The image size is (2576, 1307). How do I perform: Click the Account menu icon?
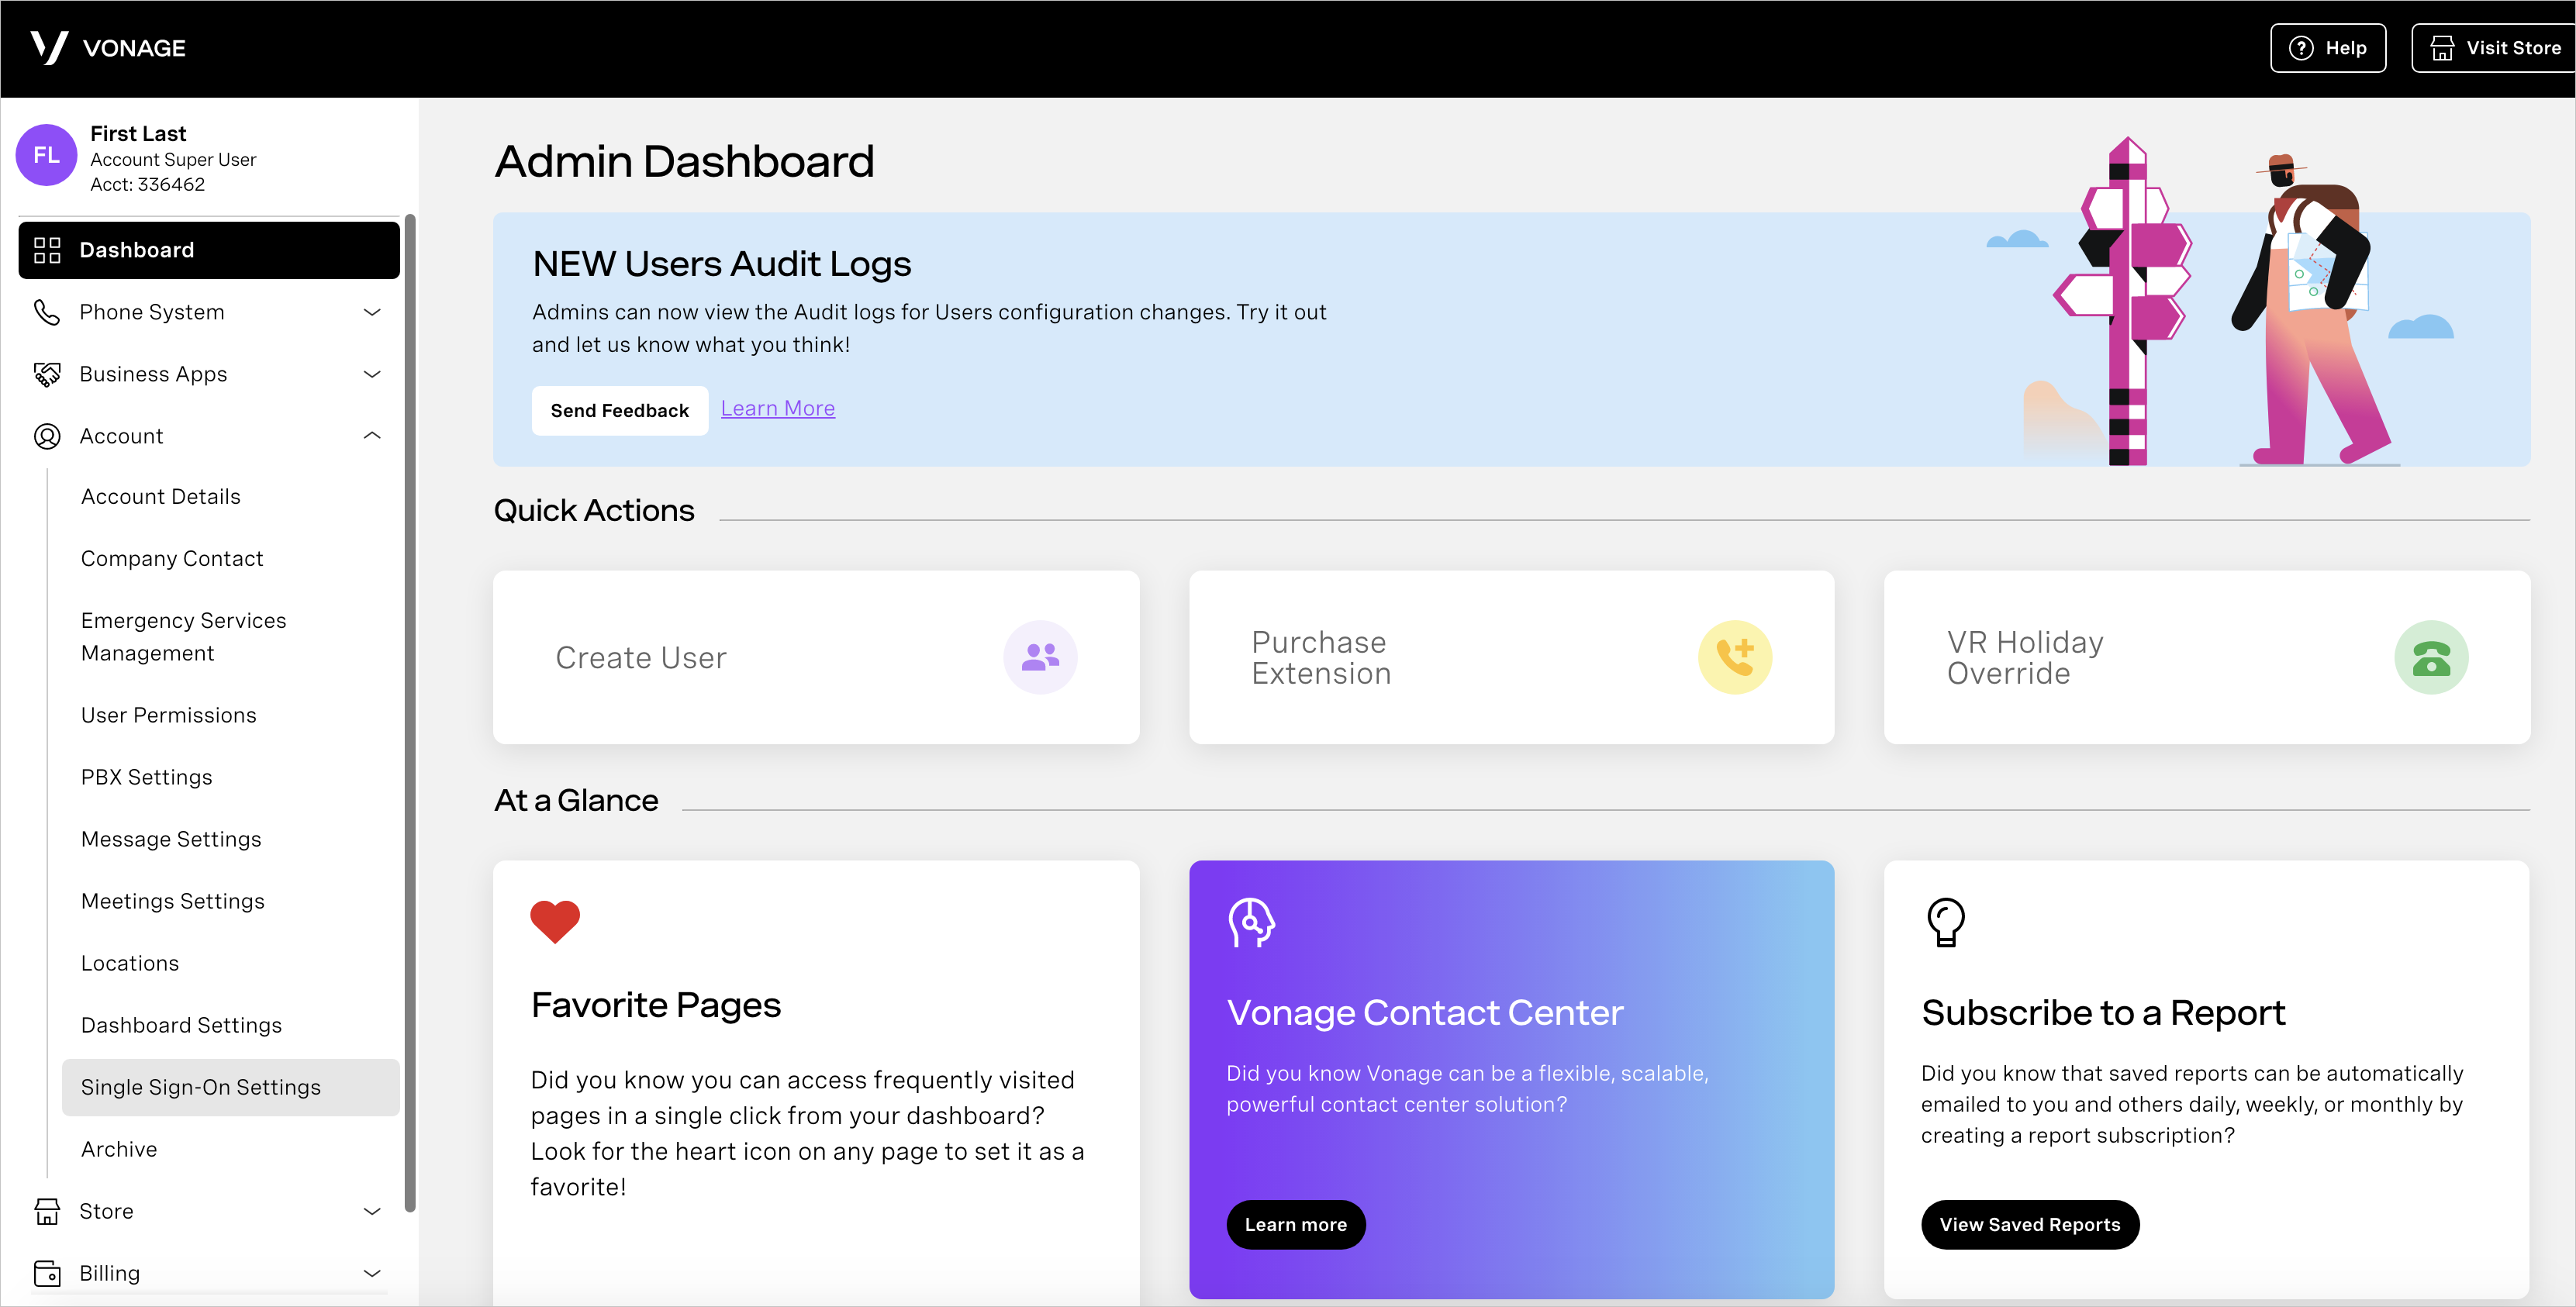[47, 435]
